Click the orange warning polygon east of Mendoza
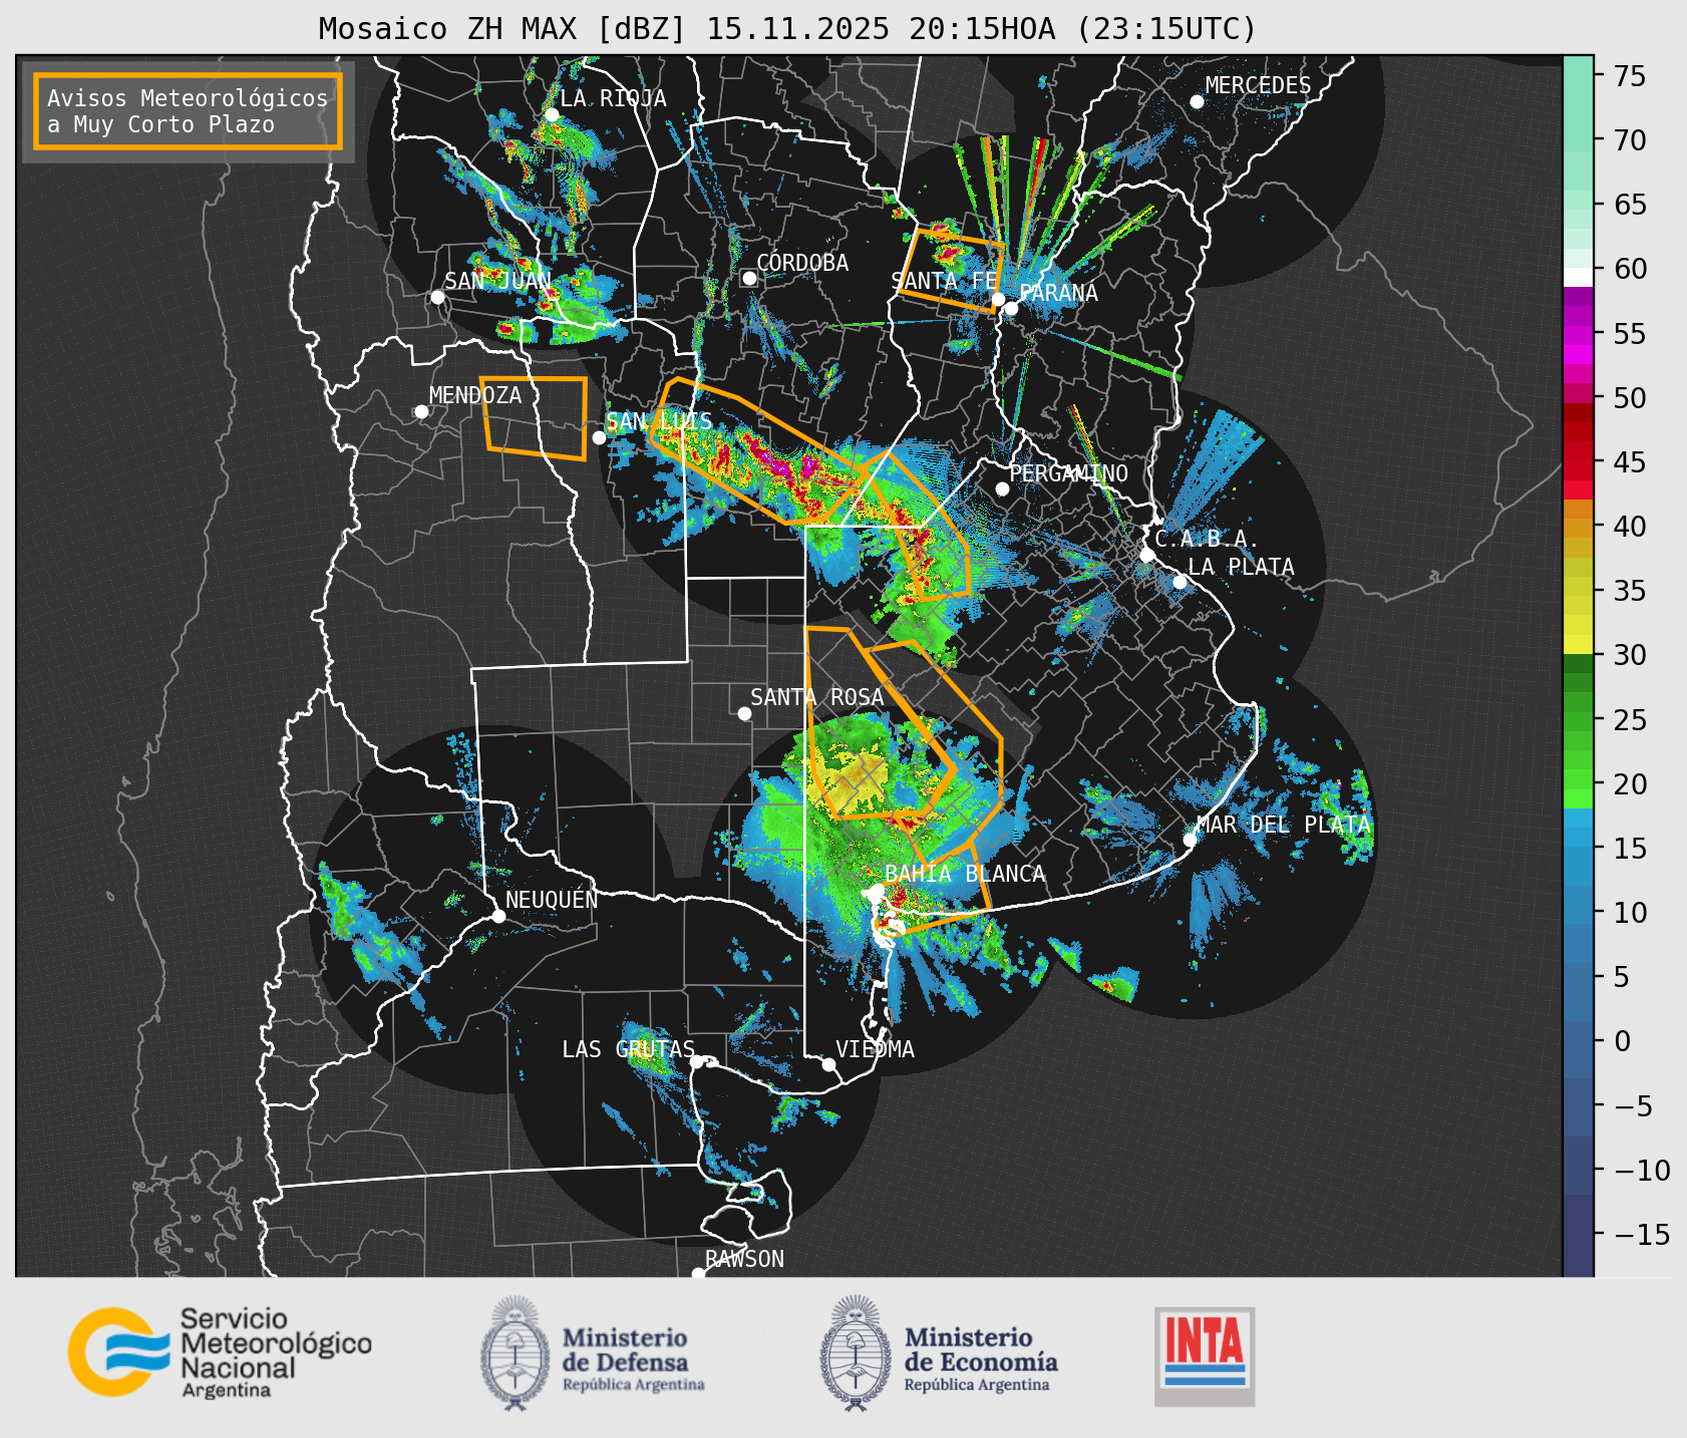The image size is (1687, 1438). (534, 418)
